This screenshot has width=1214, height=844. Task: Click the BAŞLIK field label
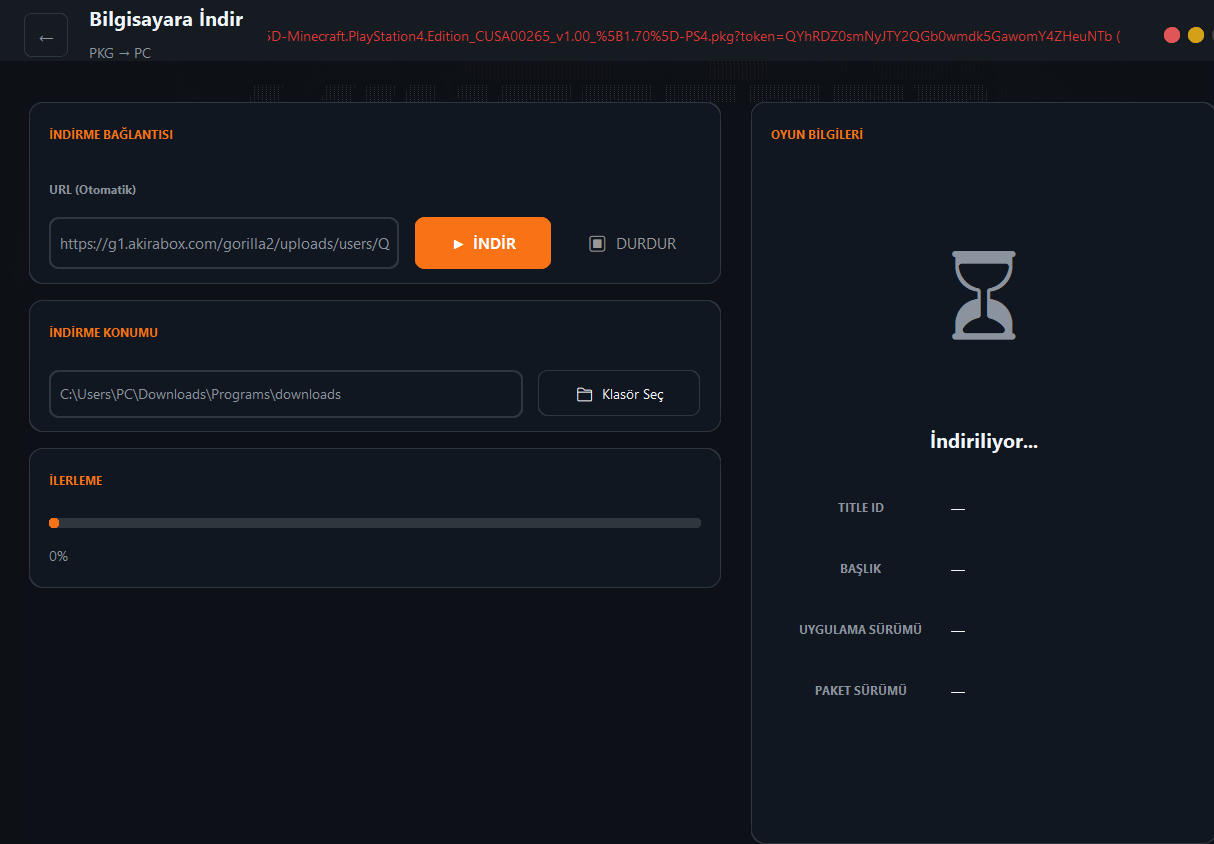coord(860,569)
